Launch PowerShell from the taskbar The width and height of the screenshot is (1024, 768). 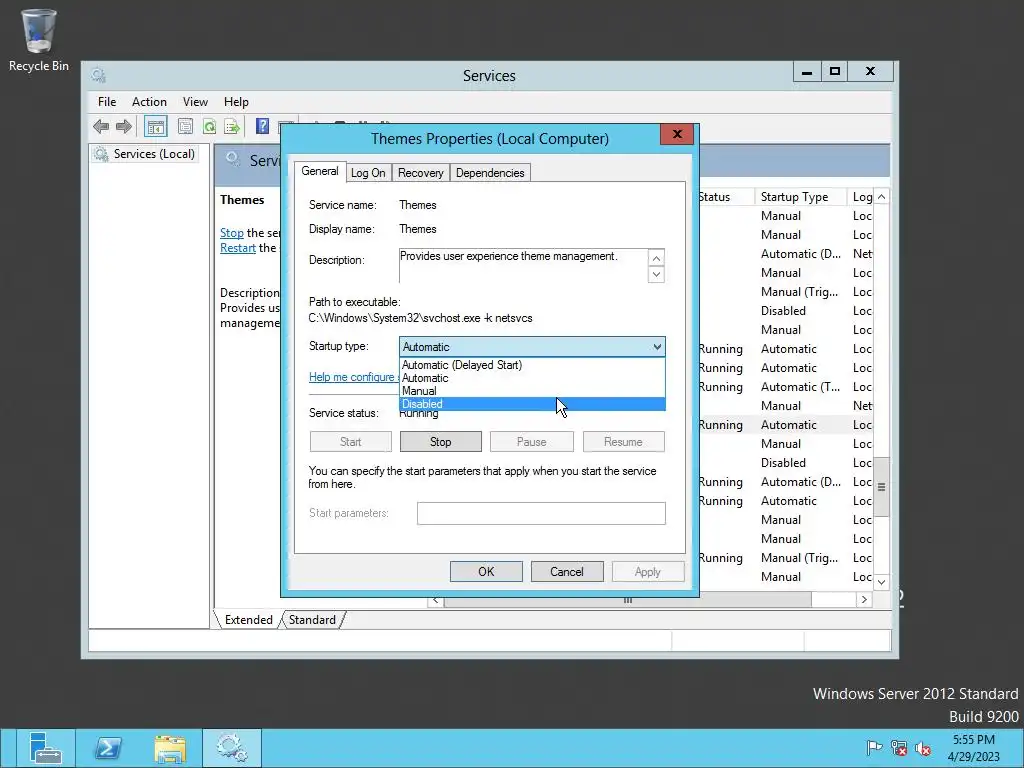(108, 748)
